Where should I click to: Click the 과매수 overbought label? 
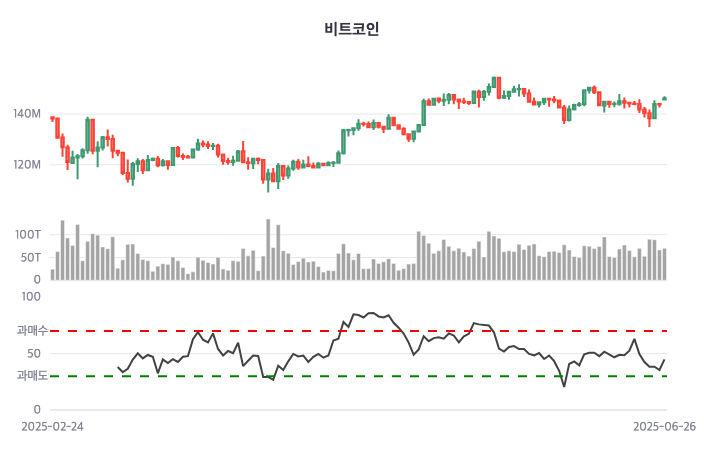pyautogui.click(x=32, y=330)
